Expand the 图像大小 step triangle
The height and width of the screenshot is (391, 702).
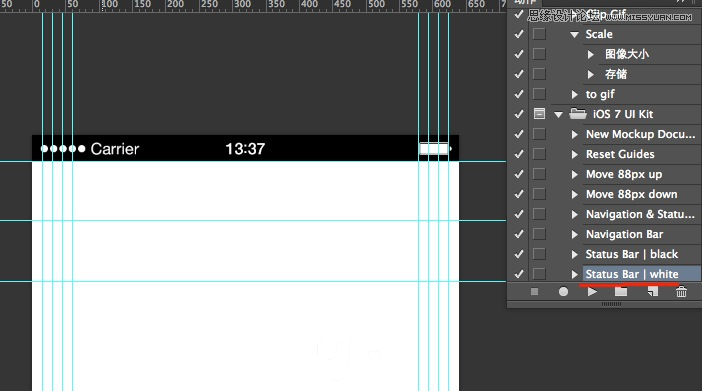click(x=591, y=54)
